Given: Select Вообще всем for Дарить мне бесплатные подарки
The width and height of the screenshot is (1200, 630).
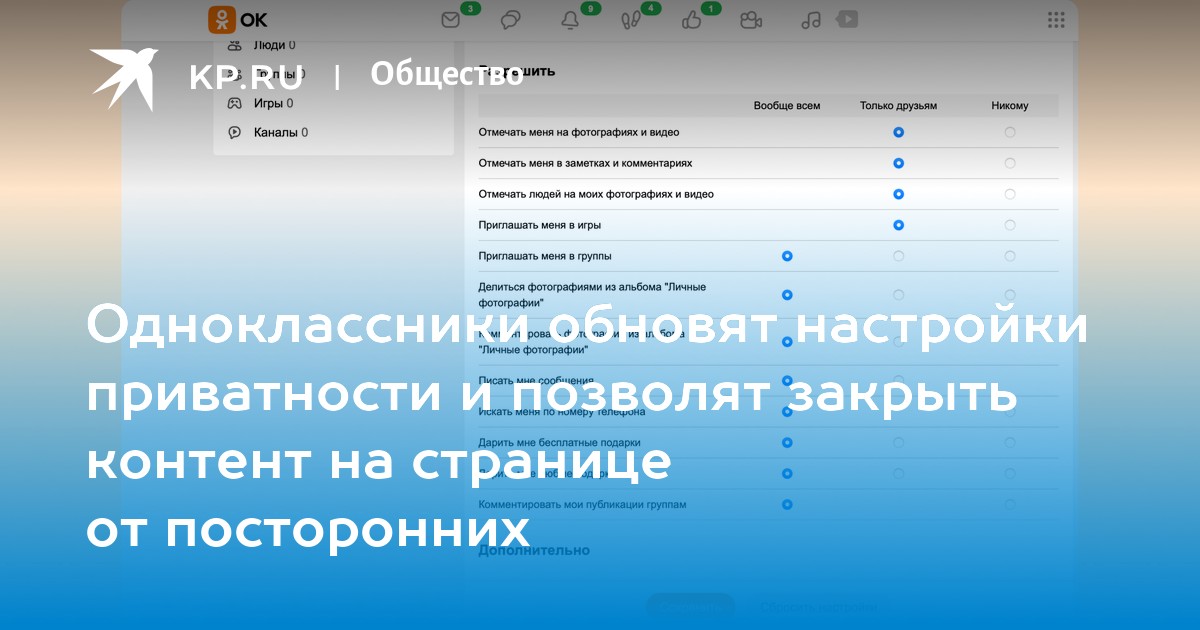Looking at the screenshot, I should [787, 442].
